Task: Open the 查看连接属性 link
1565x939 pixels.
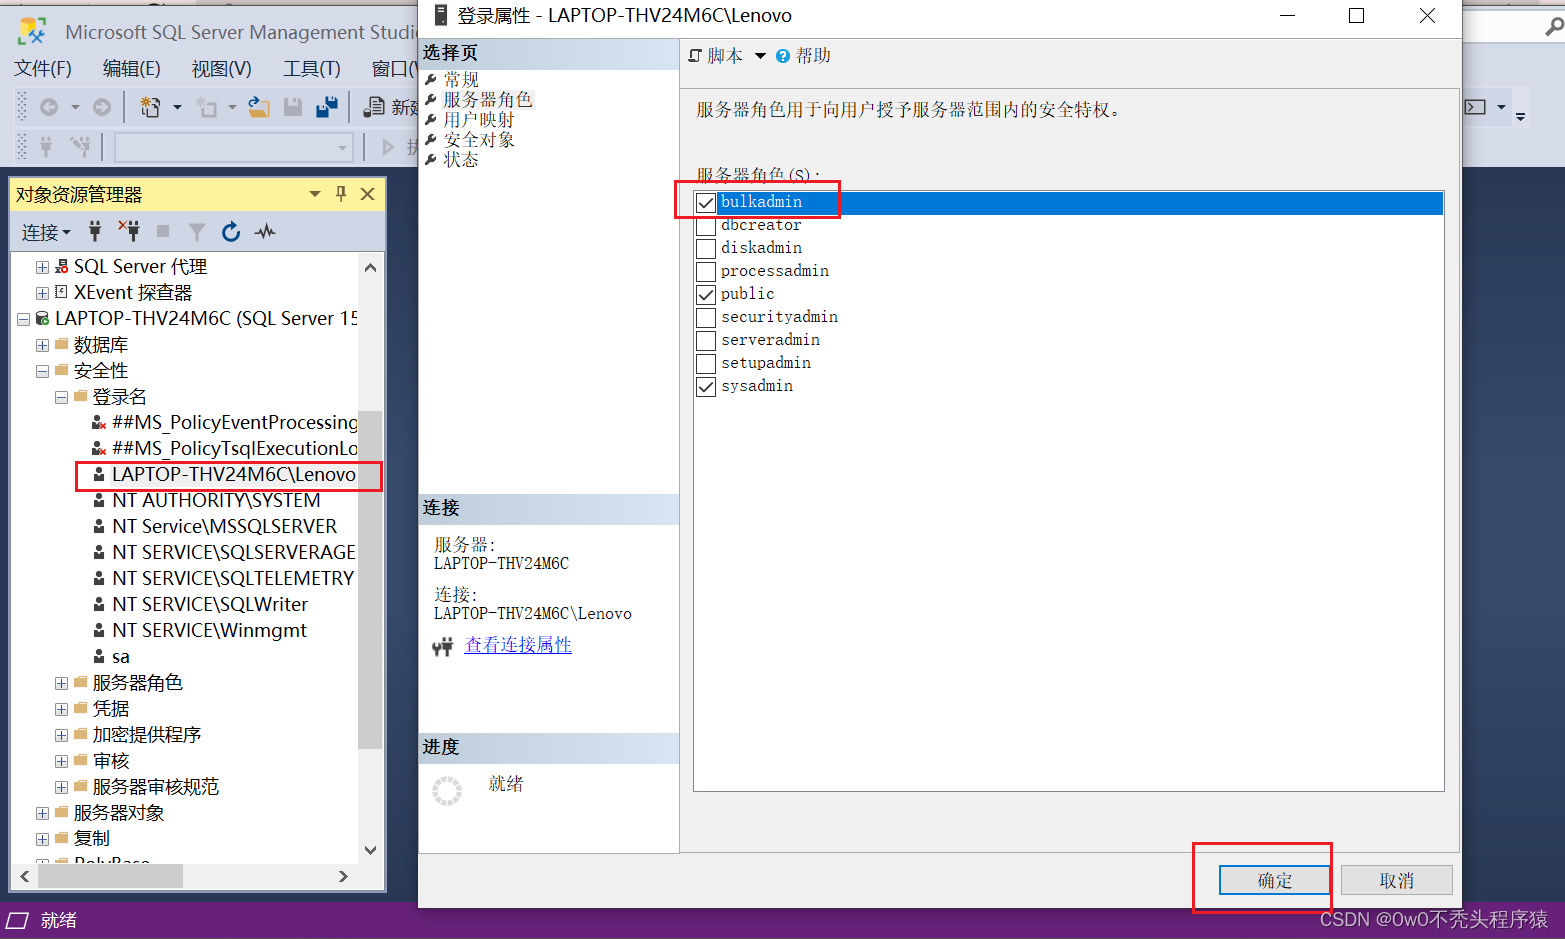Action: [x=518, y=645]
